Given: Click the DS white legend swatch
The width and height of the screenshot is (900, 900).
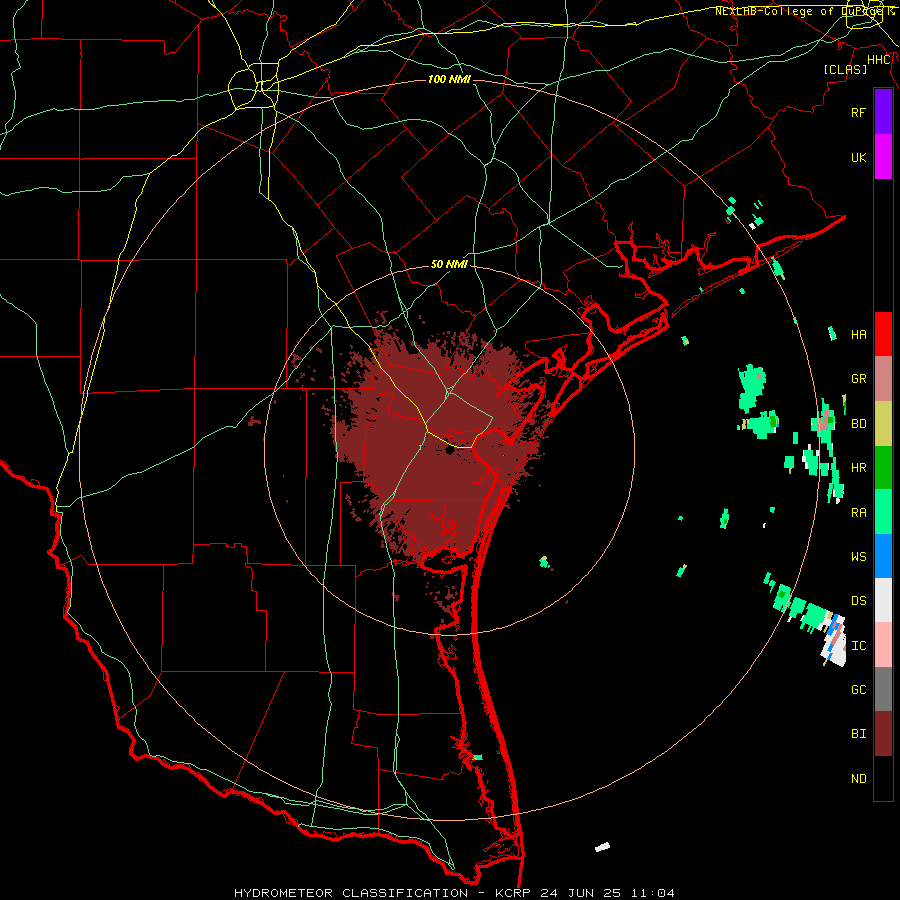Looking at the screenshot, I should coord(883,600).
